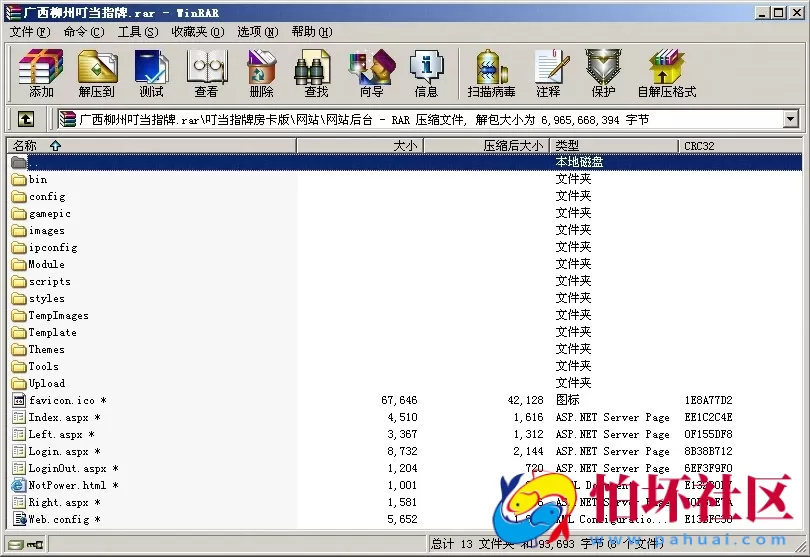Open the 收藏夹(O) menu
This screenshot has width=810, height=557.
(x=198, y=32)
